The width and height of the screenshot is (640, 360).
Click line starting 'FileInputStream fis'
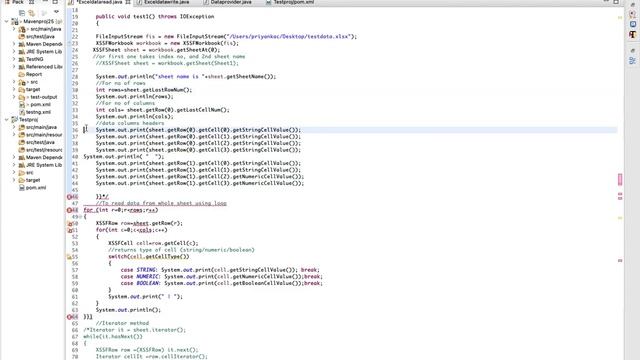pos(226,36)
